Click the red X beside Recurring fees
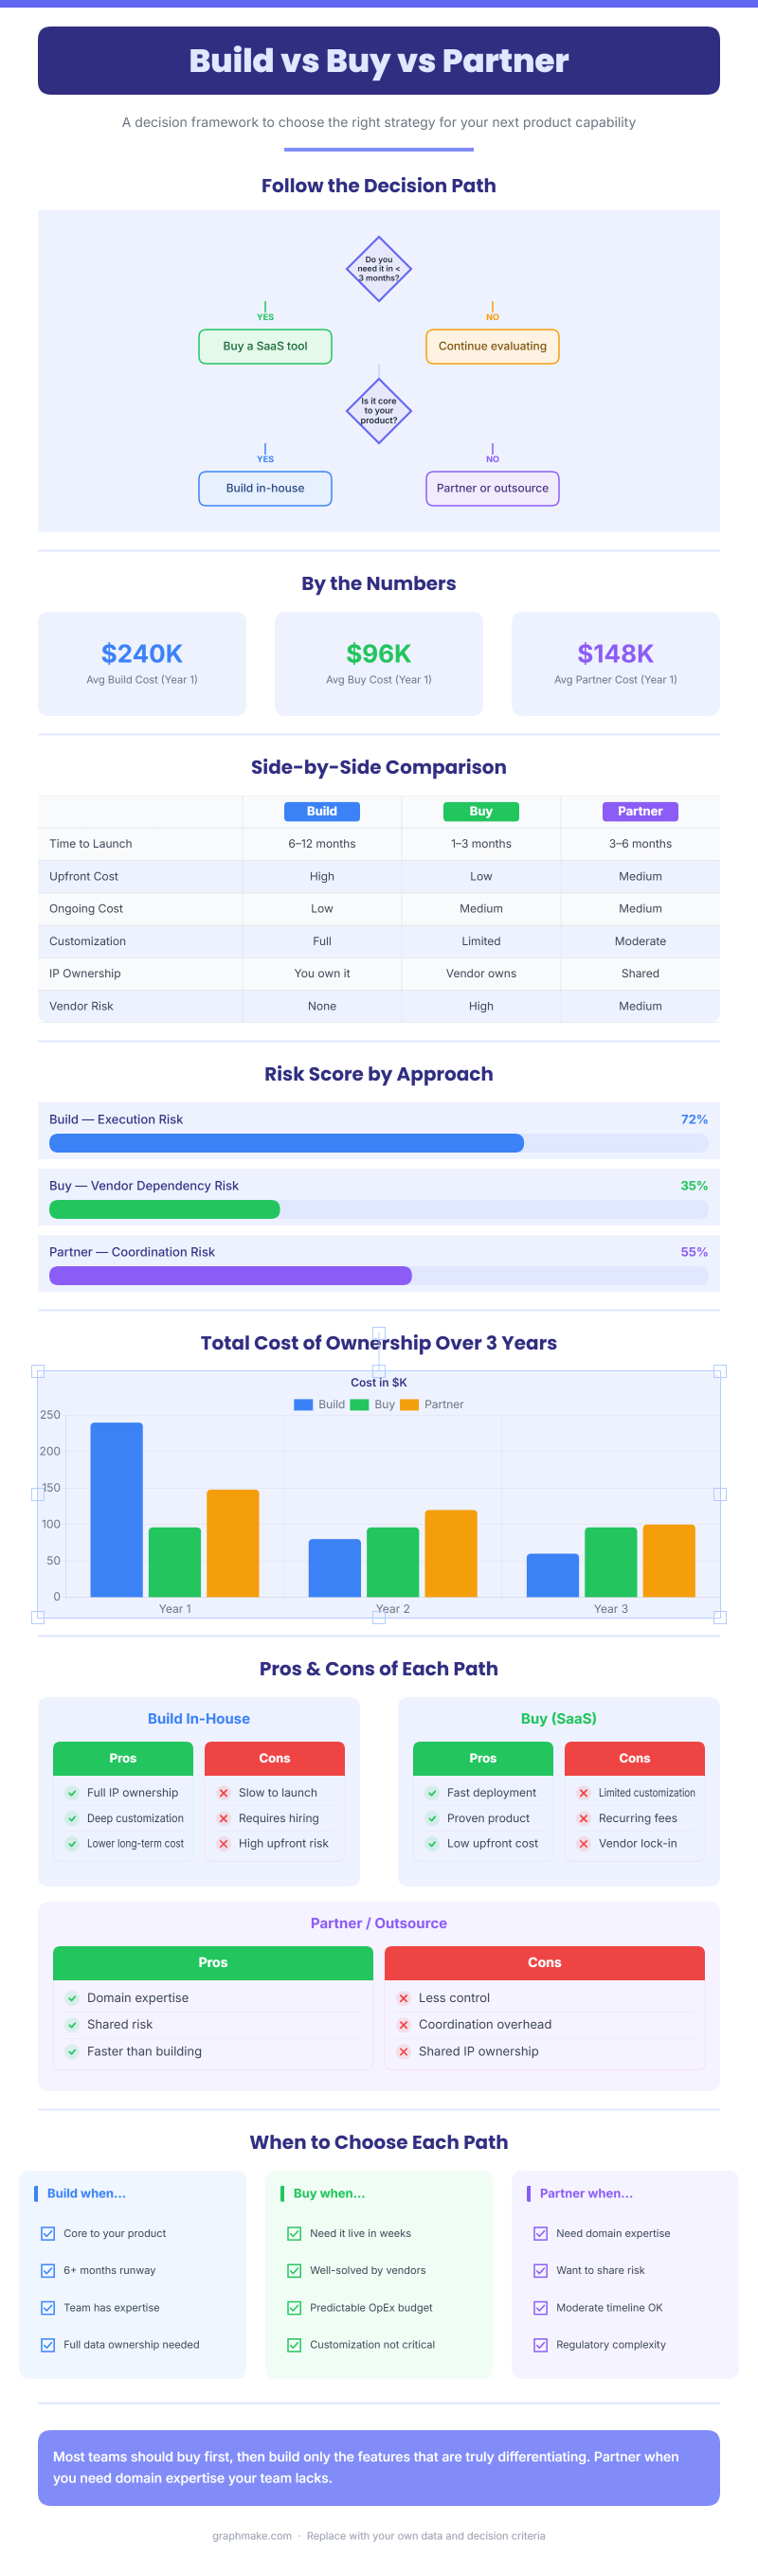 coord(584,1819)
